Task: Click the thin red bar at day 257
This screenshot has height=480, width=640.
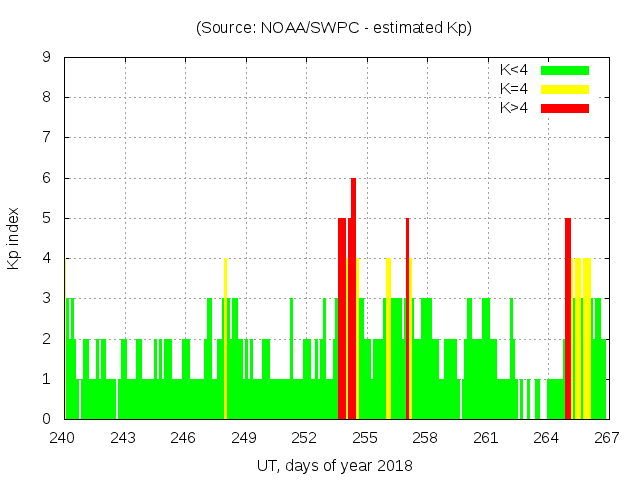Action: (407, 320)
